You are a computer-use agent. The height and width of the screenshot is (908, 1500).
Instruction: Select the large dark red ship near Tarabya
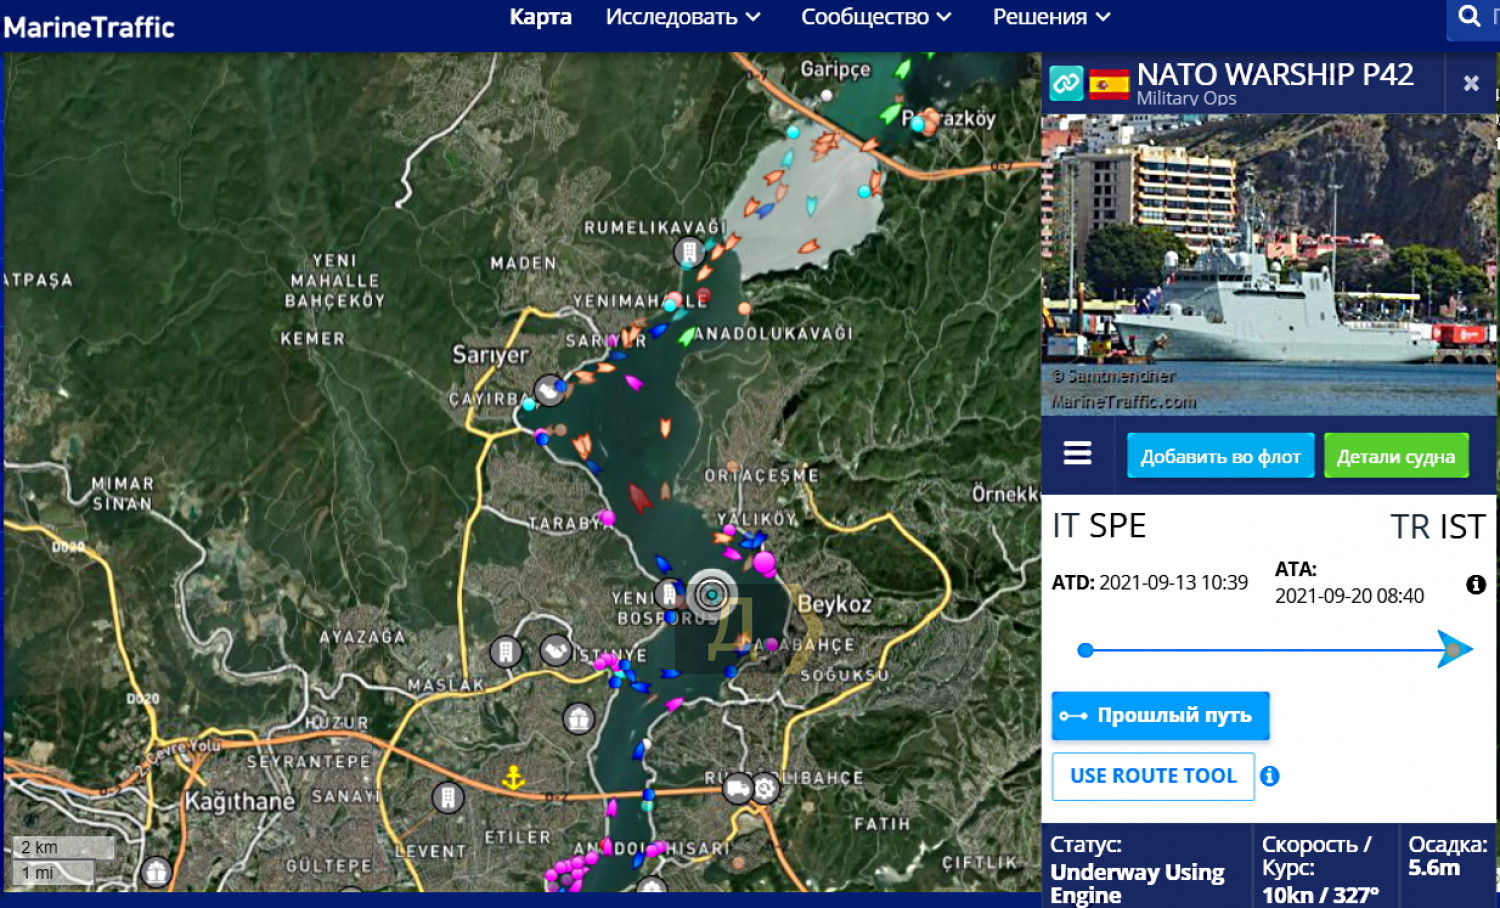639,496
